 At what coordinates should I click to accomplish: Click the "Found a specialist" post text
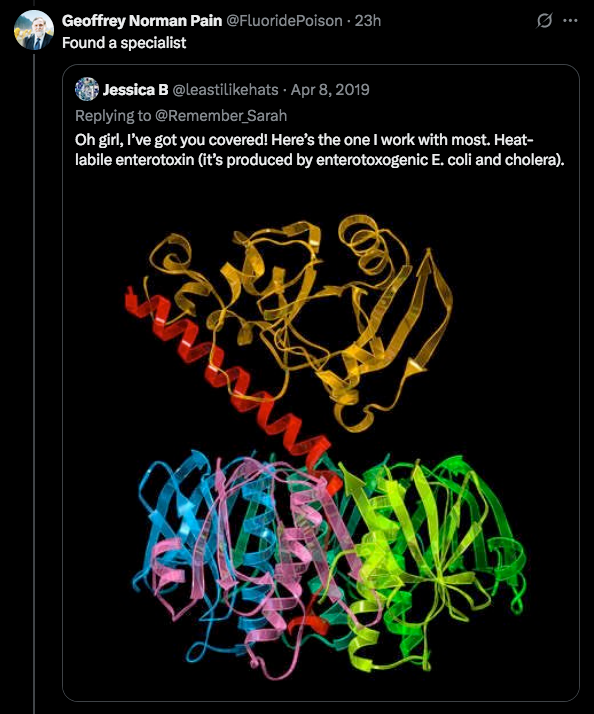click(x=124, y=43)
